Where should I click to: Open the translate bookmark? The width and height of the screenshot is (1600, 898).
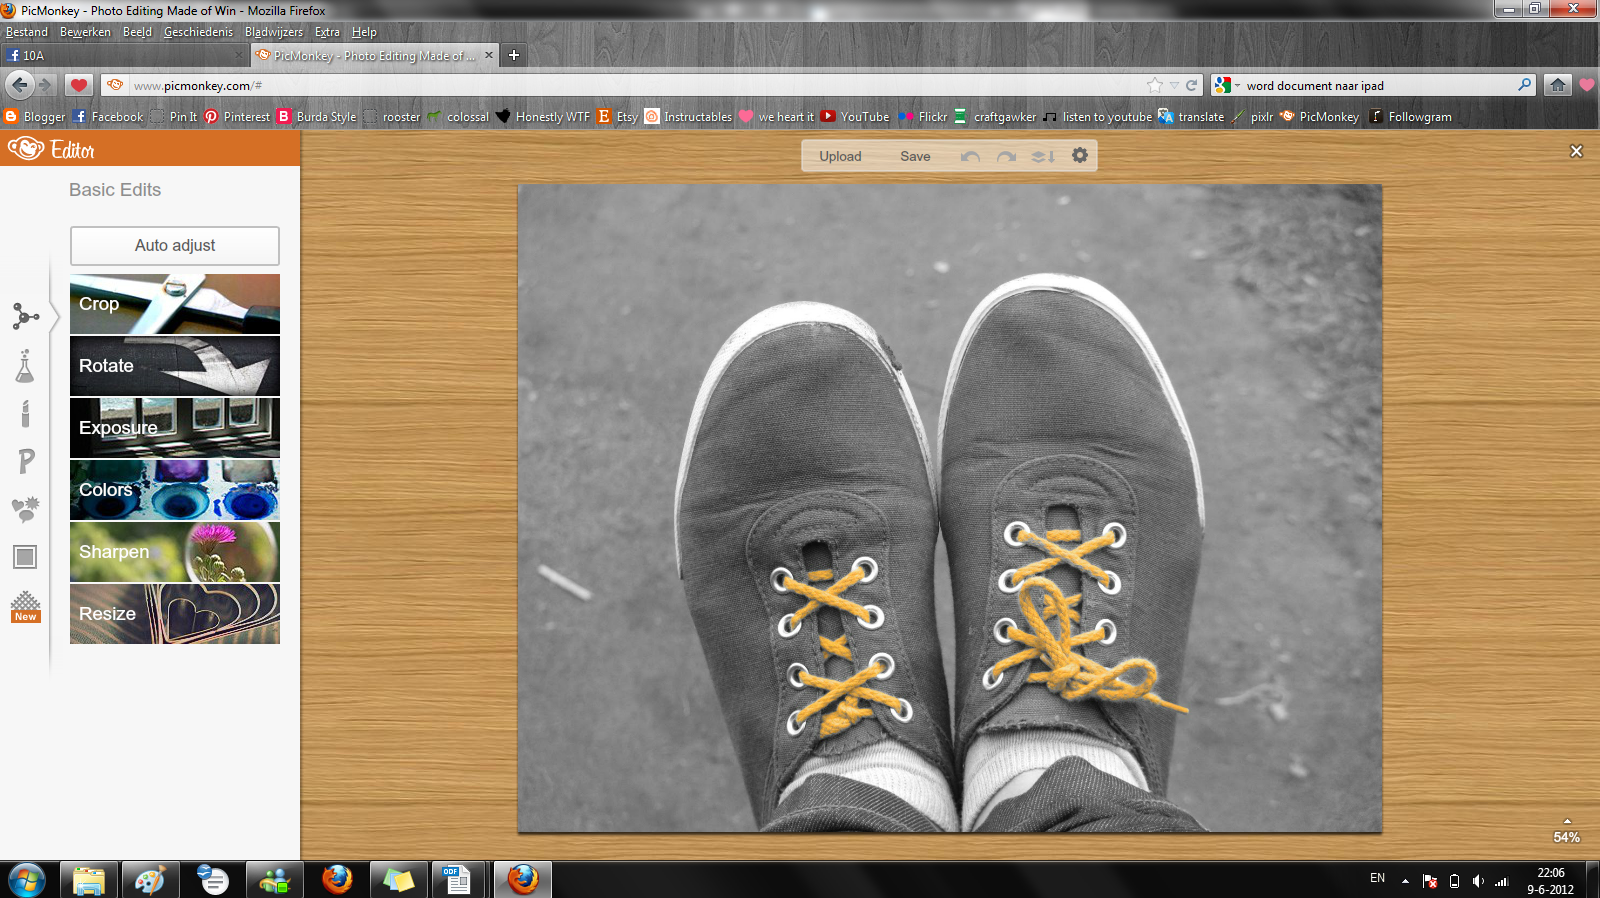1191,117
